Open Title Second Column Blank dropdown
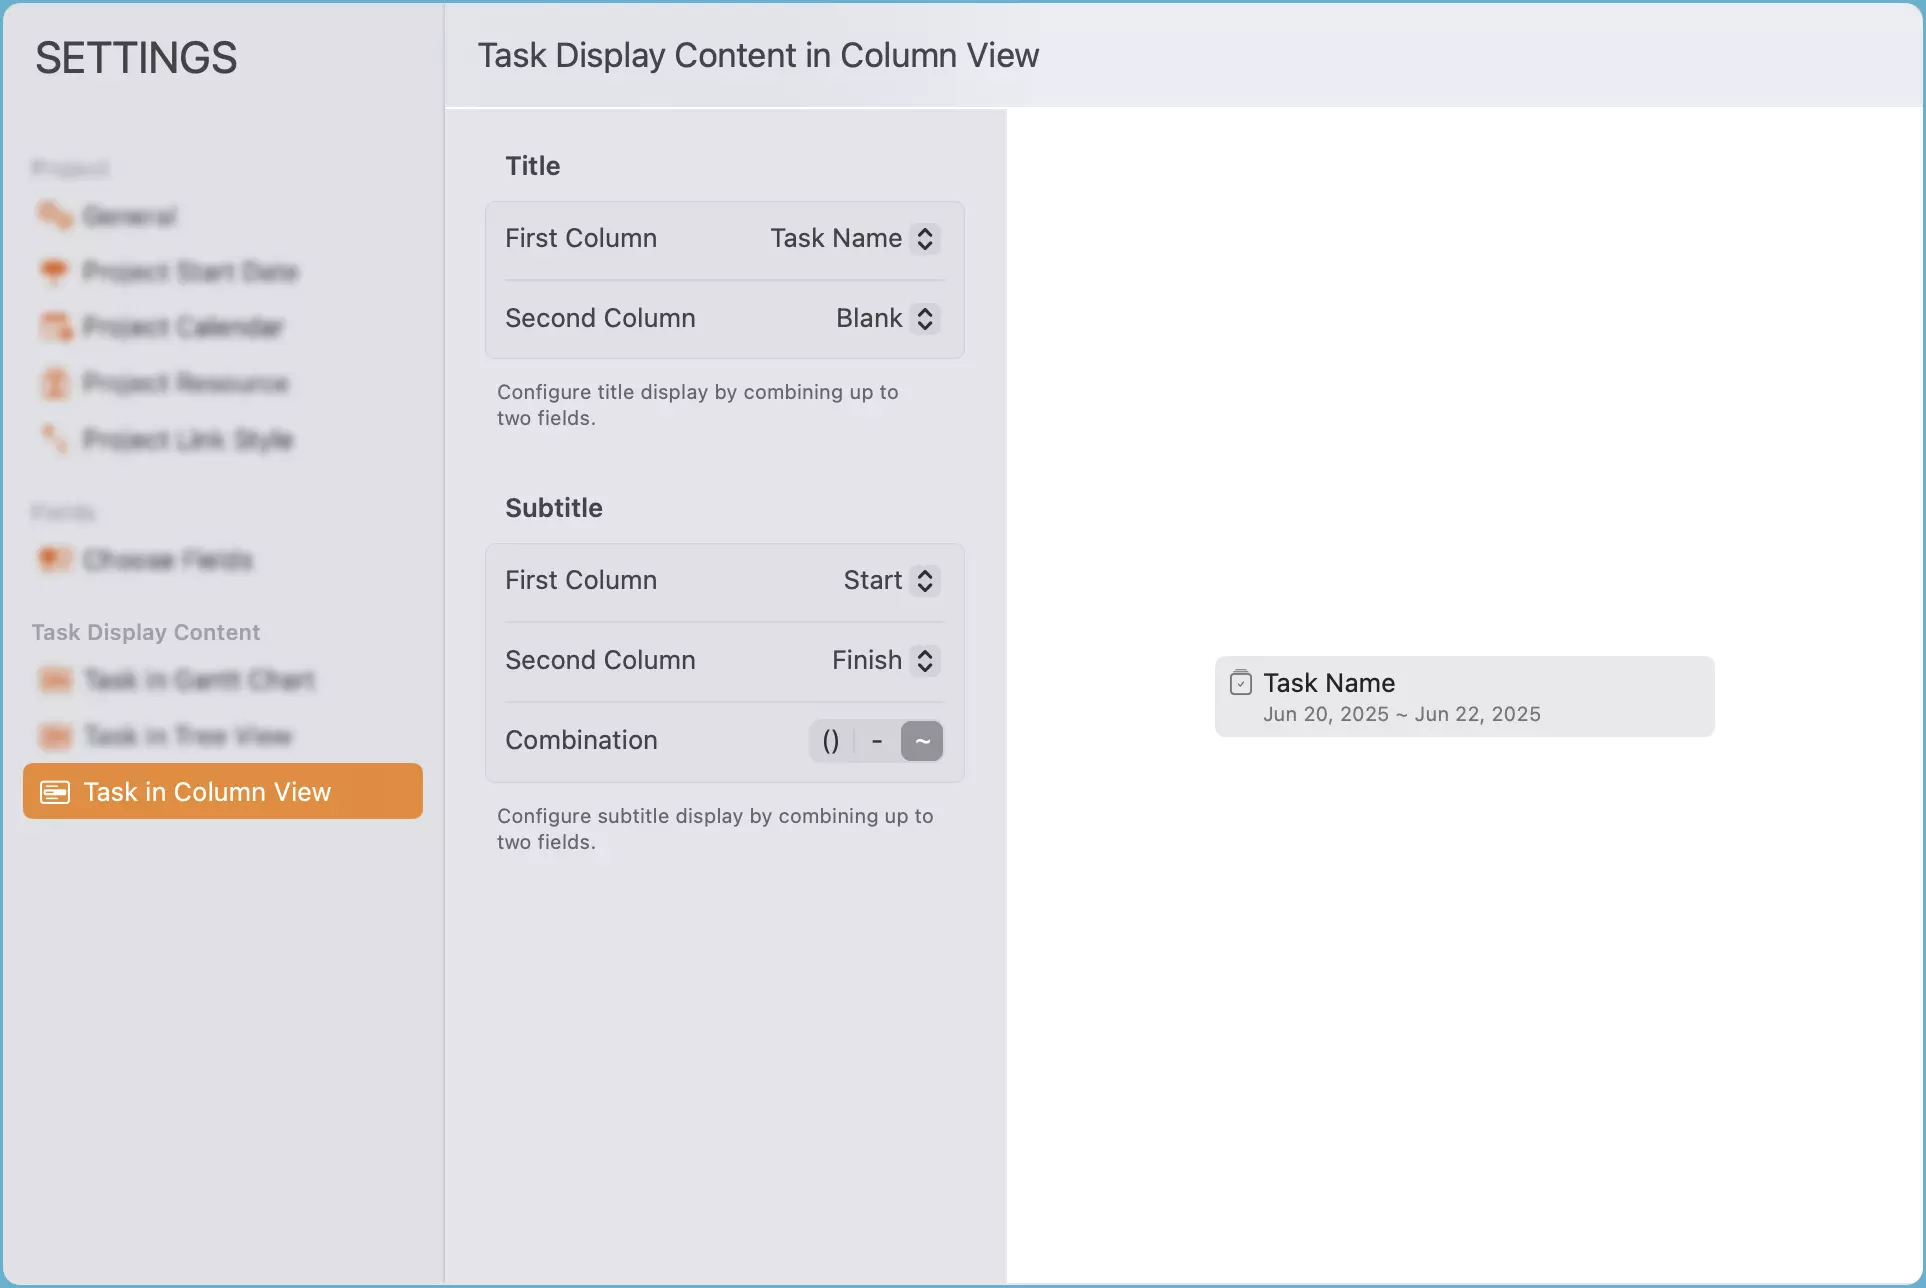The height and width of the screenshot is (1288, 1926). 885,319
